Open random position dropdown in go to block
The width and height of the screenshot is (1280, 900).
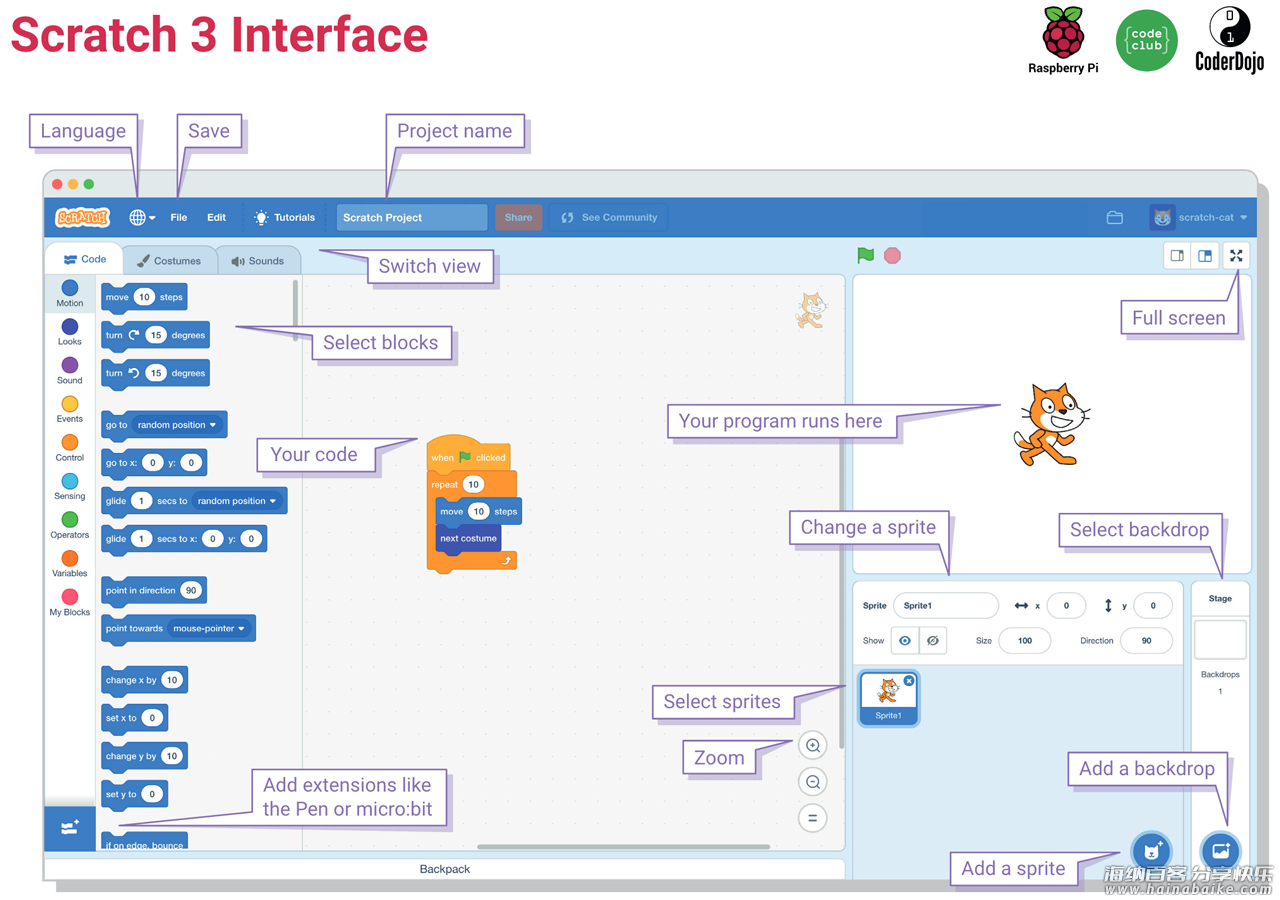point(177,425)
